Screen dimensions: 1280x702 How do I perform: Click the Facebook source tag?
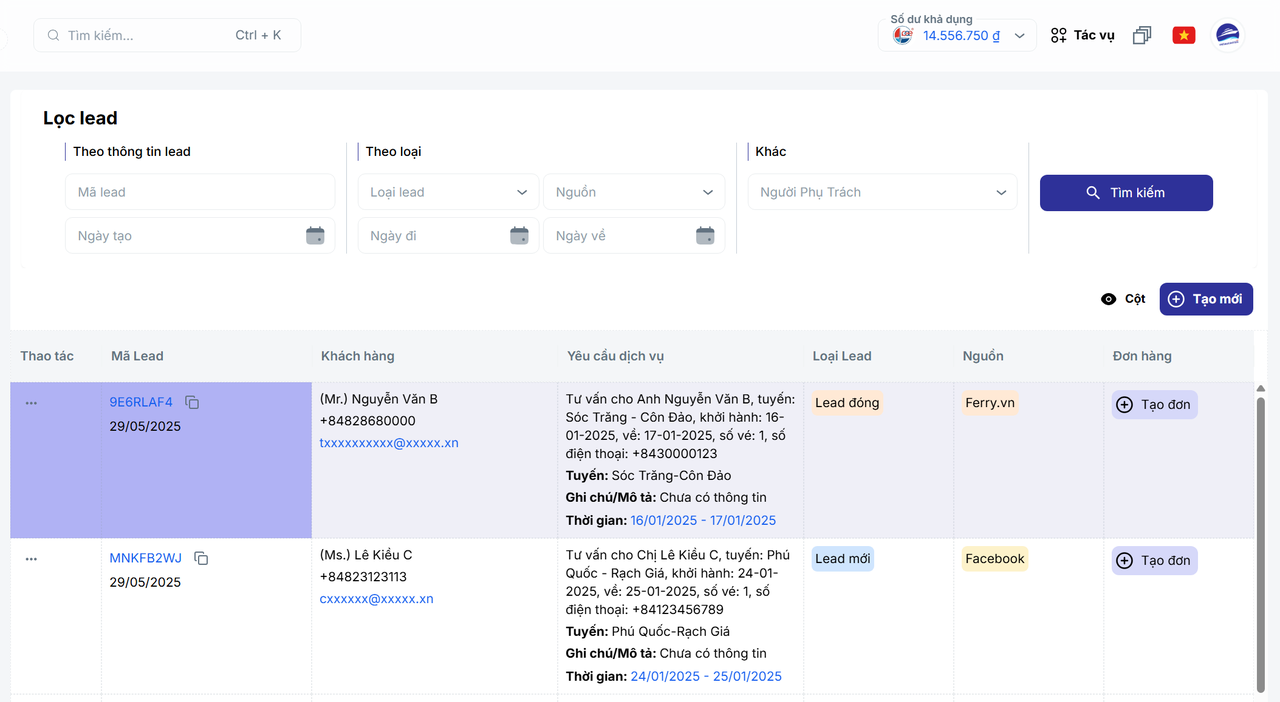coord(995,559)
